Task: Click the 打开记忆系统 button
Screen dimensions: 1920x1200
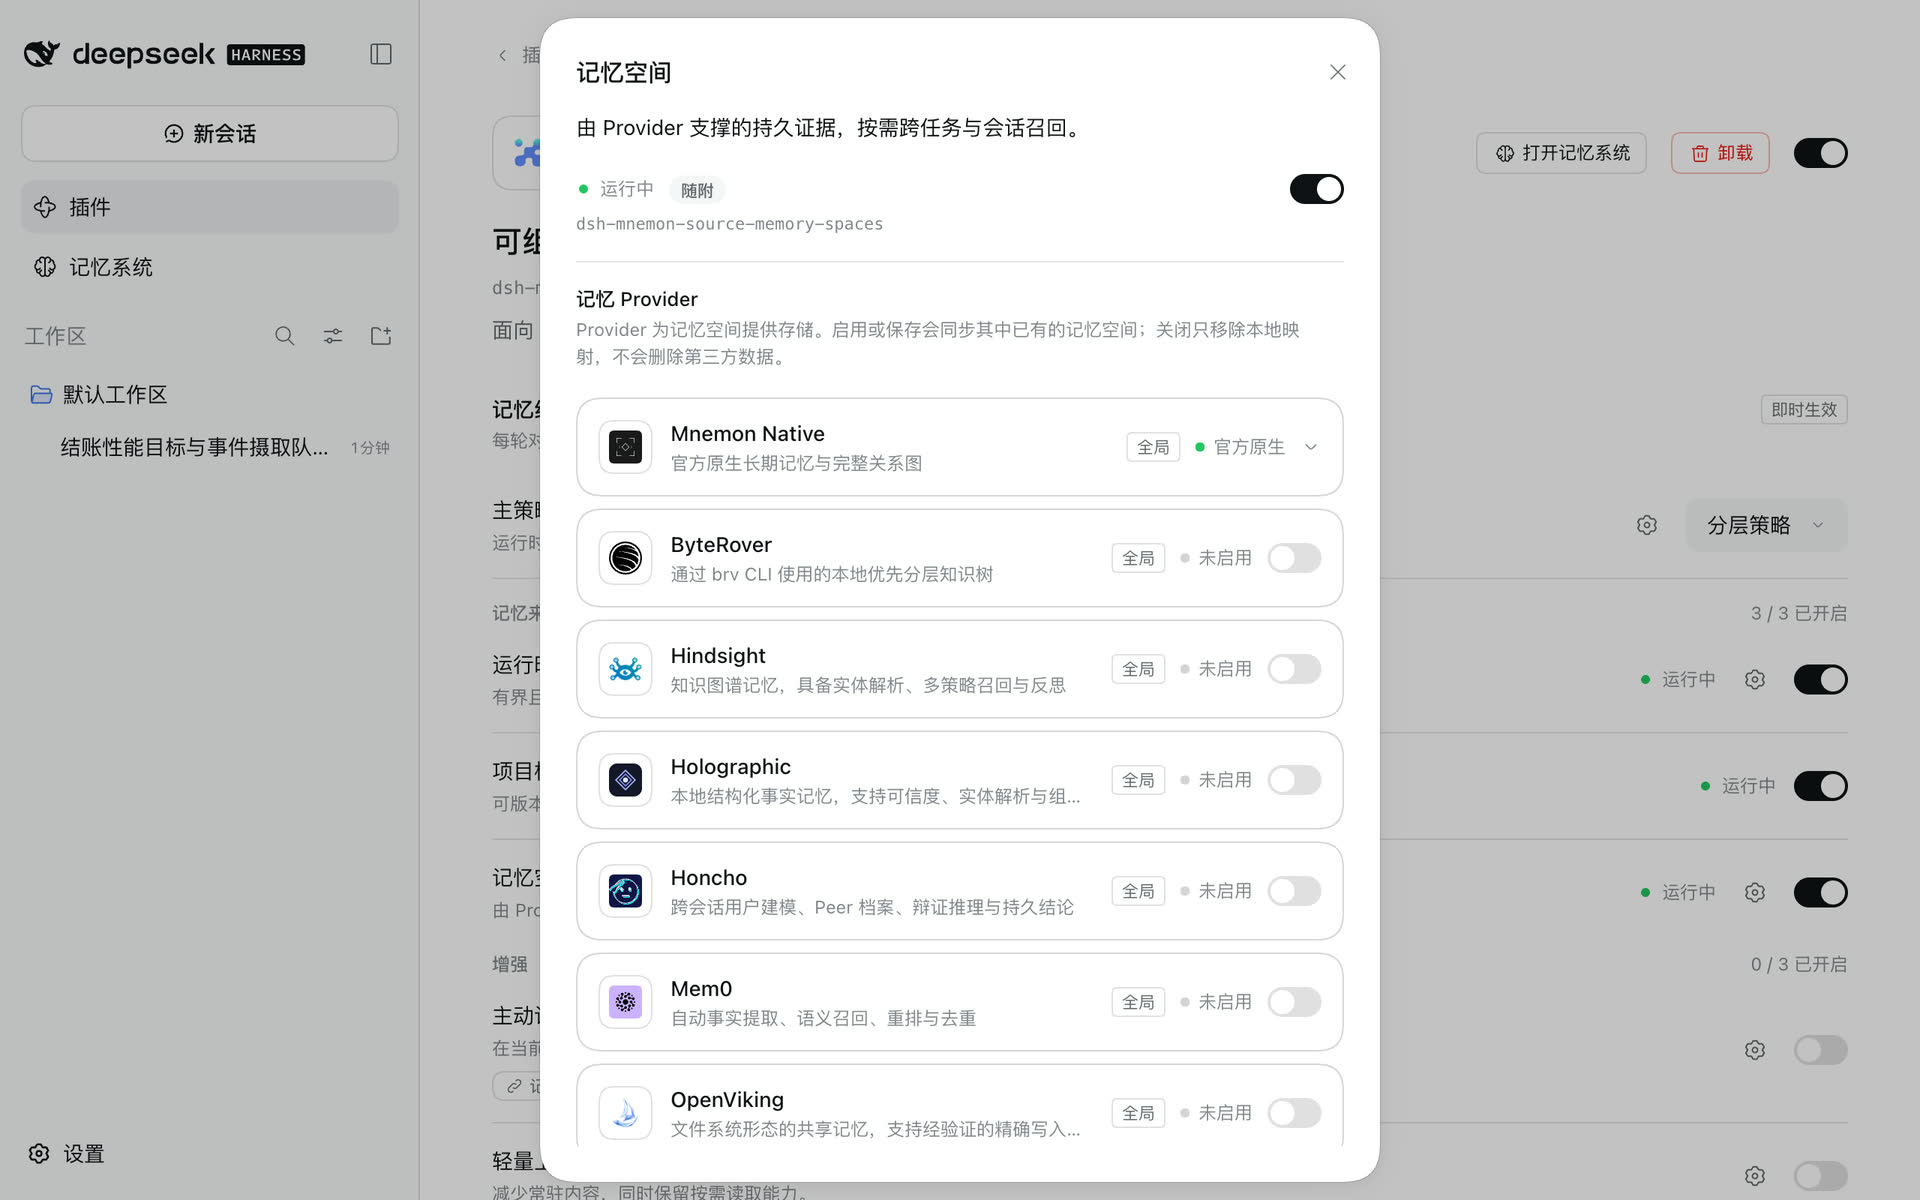Action: pyautogui.click(x=1561, y=153)
